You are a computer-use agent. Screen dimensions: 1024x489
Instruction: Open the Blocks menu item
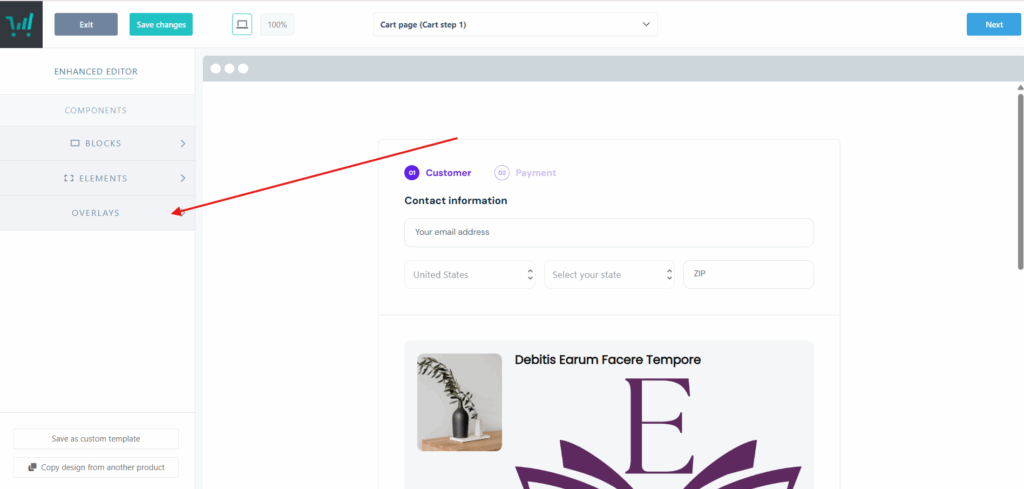[x=97, y=143]
